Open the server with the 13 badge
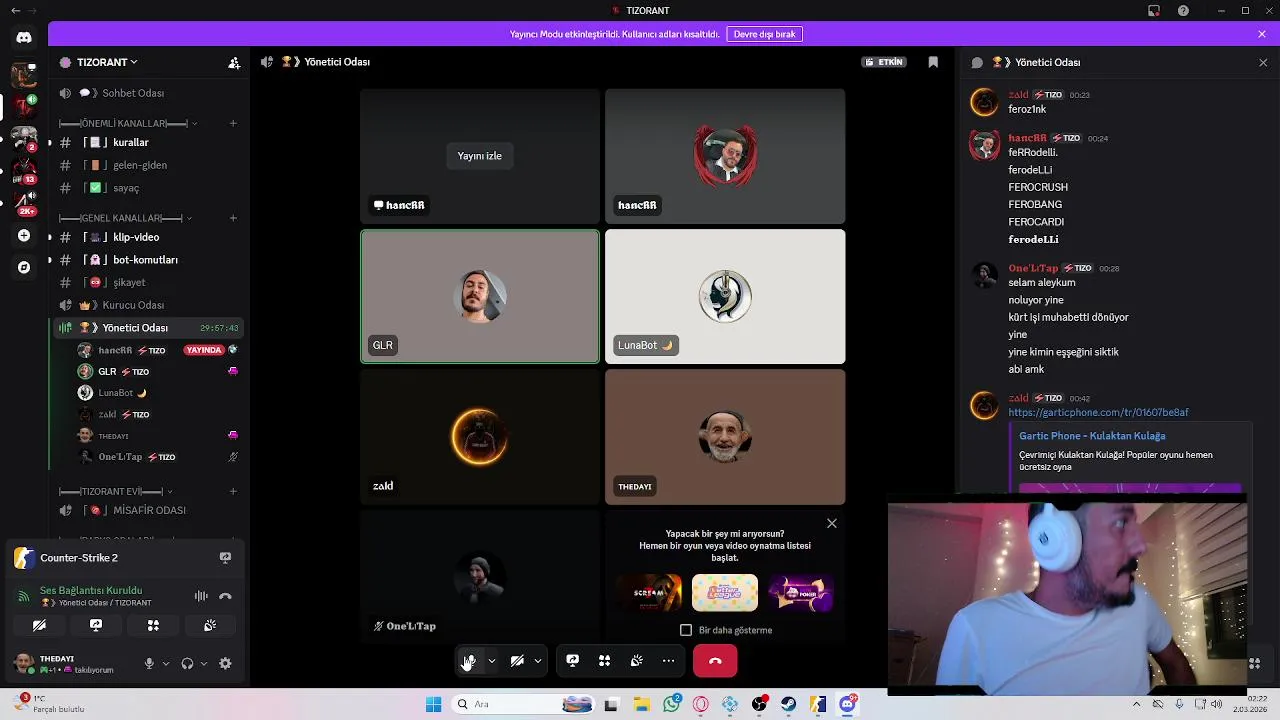1280x720 pixels. (24, 170)
